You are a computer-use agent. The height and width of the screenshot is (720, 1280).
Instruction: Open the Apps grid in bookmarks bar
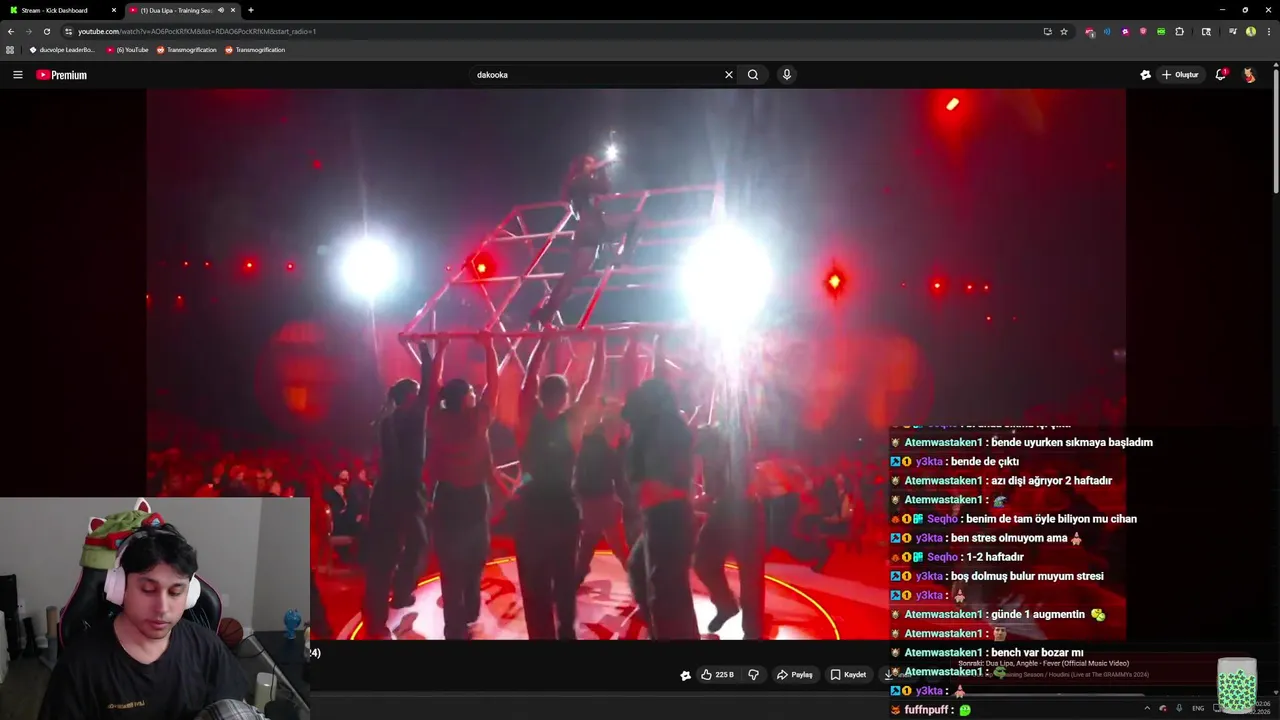pyautogui.click(x=11, y=50)
